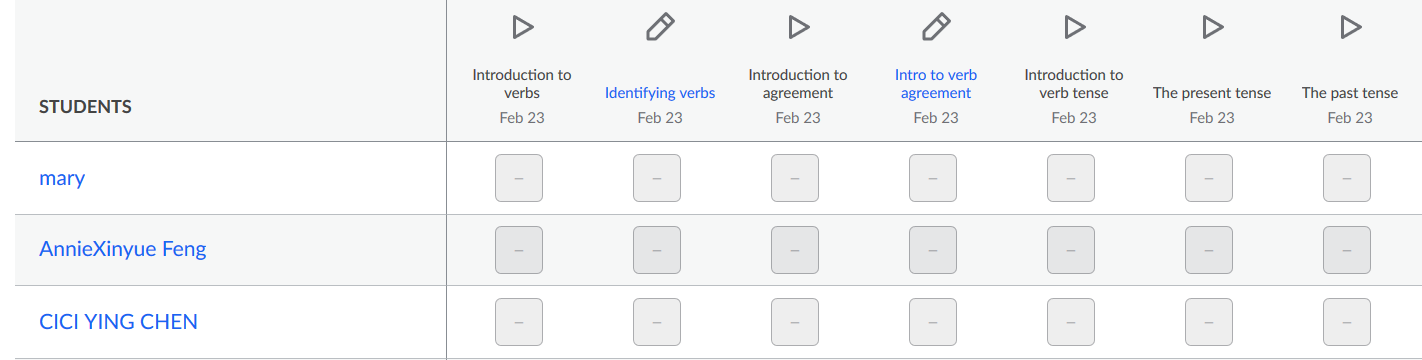1422x360 pixels.
Task: Click the play icon above The past tense
Action: point(1350,27)
